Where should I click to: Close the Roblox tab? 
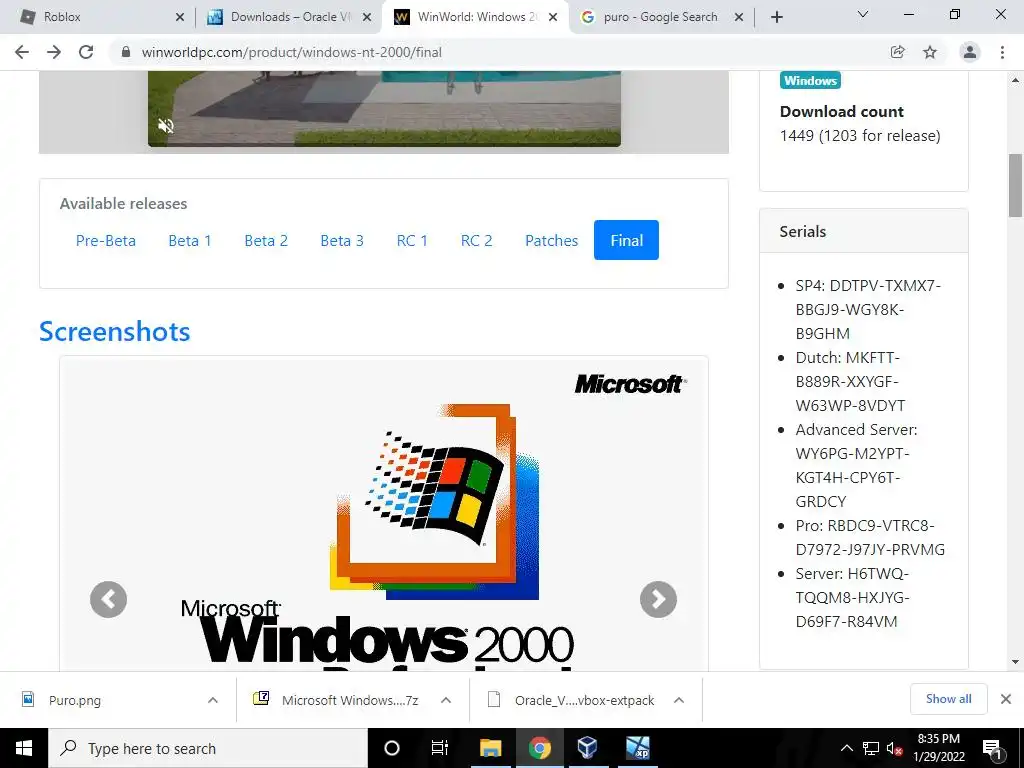tap(180, 17)
